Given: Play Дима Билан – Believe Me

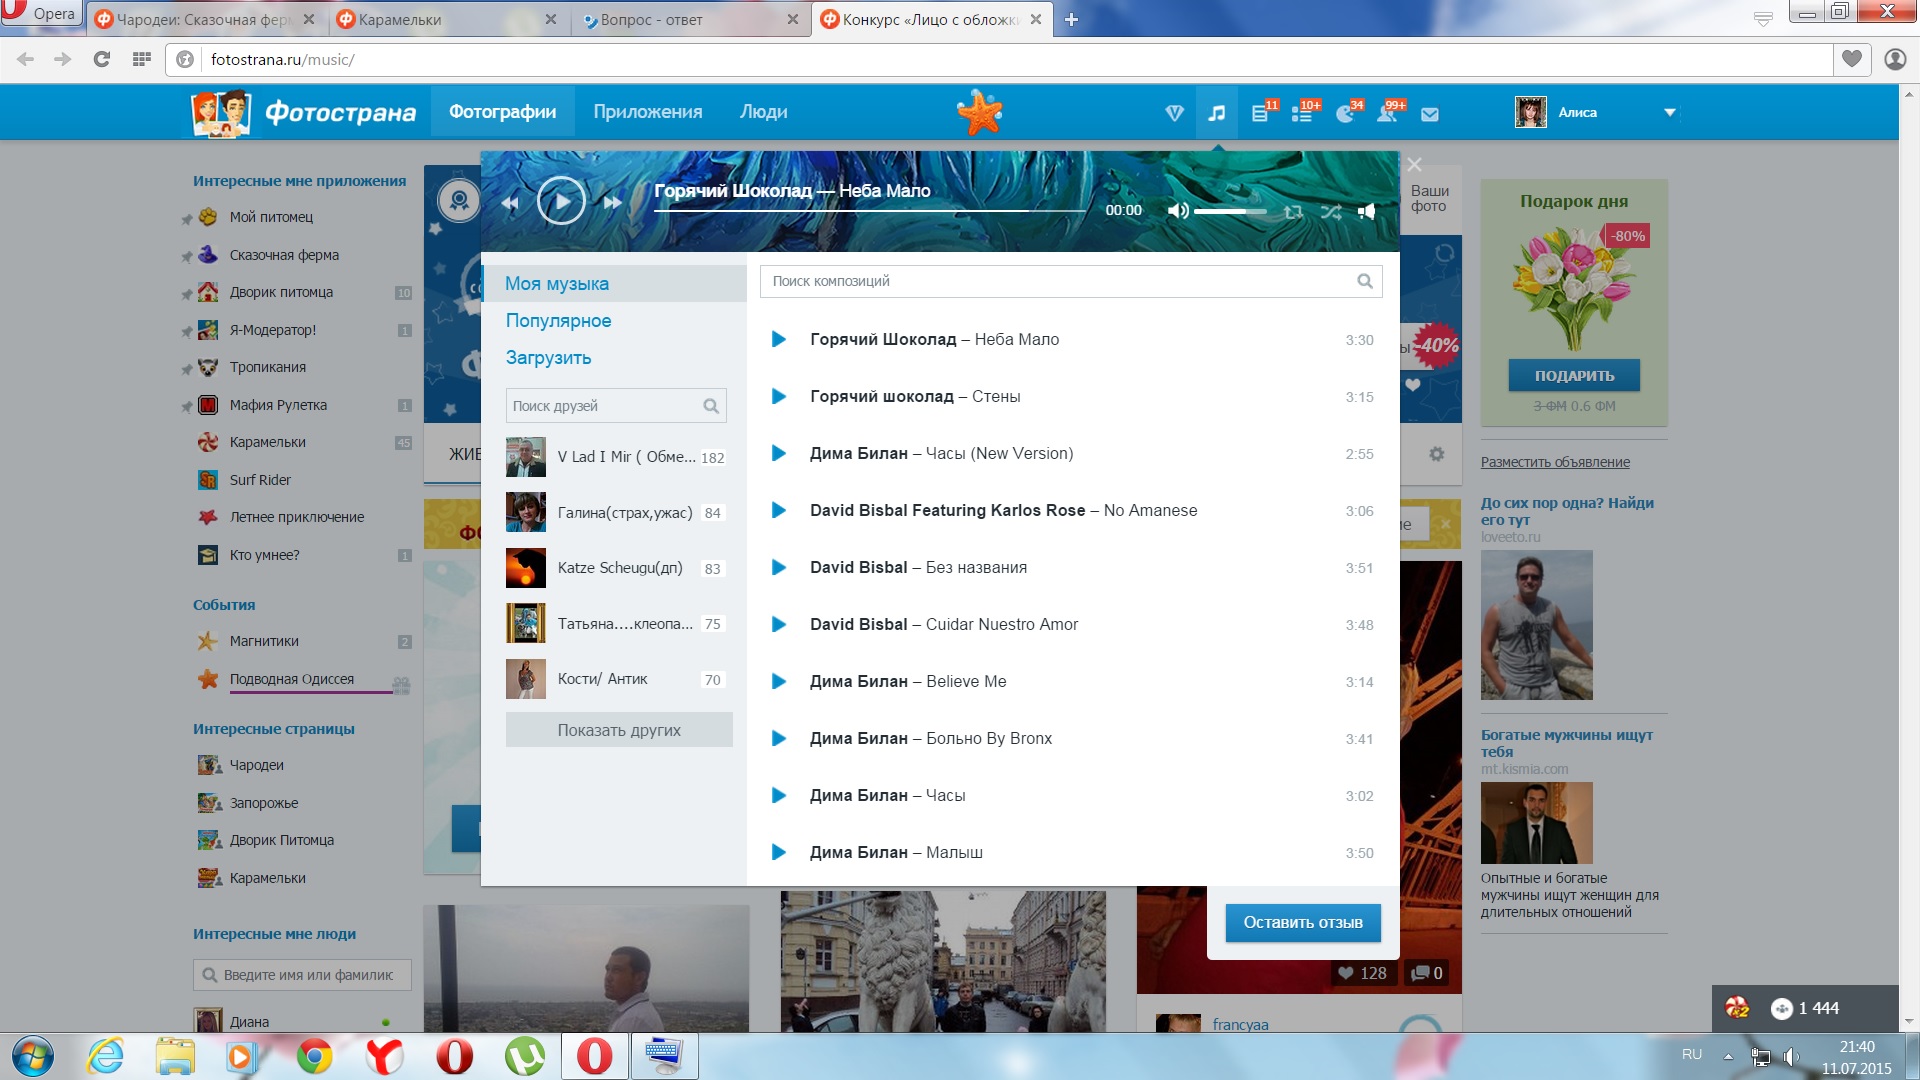Looking at the screenshot, I should (779, 682).
